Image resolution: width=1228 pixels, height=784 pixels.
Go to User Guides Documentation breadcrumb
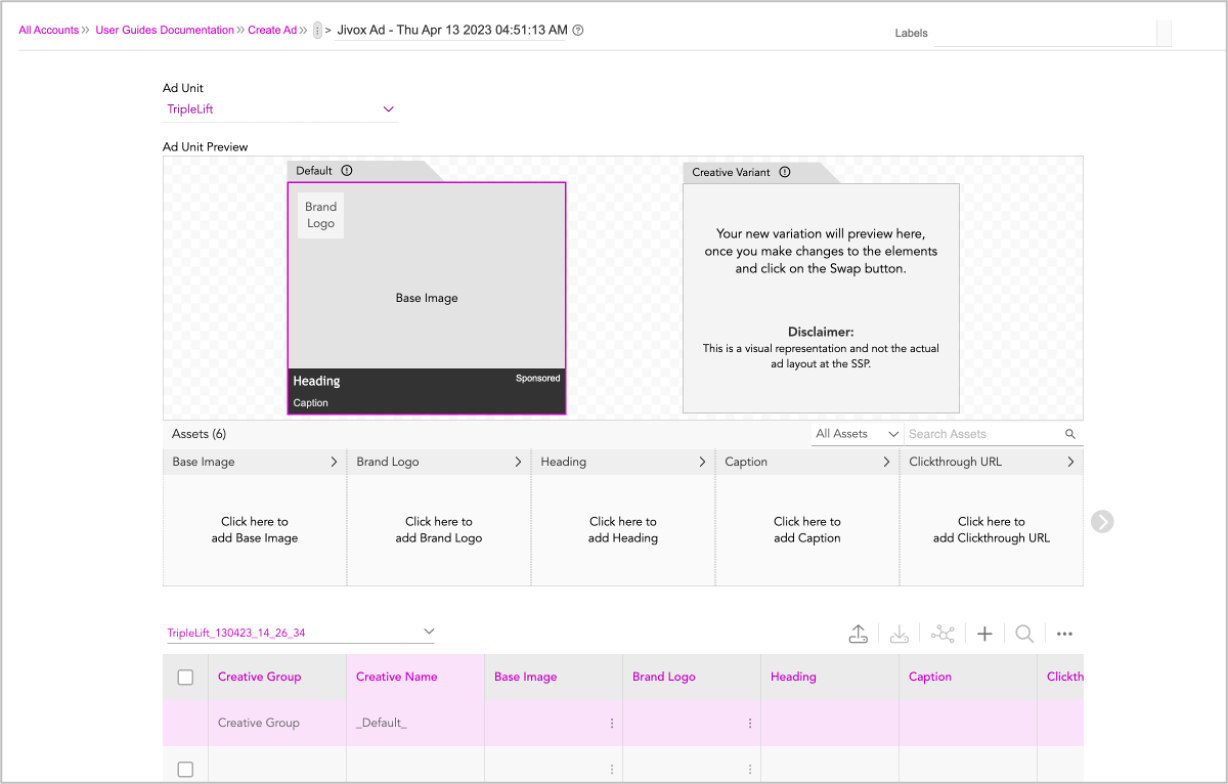(x=164, y=30)
